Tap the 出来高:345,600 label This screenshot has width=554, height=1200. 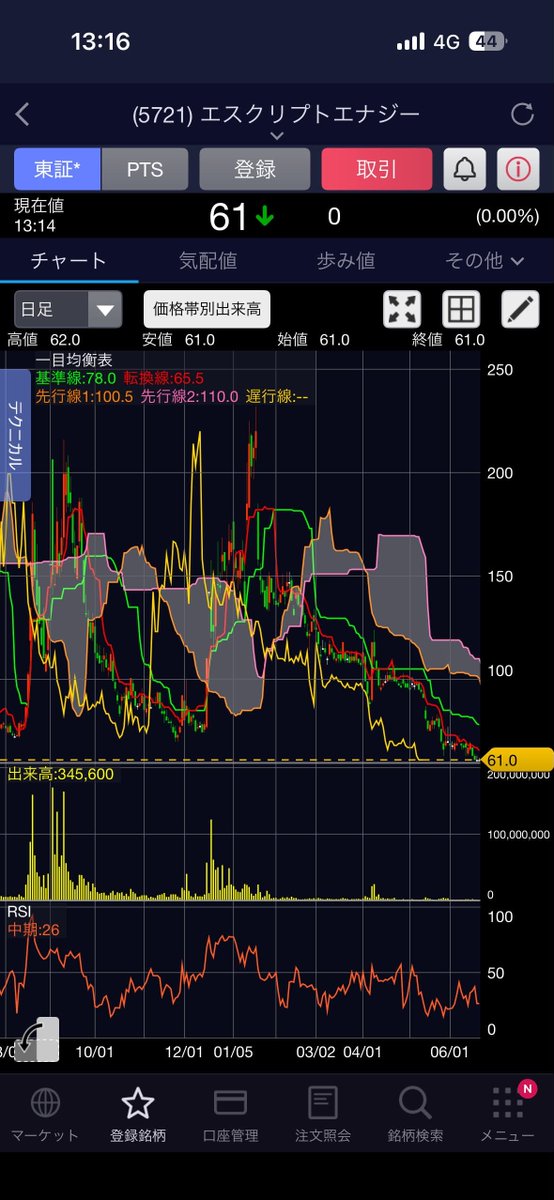point(61,774)
